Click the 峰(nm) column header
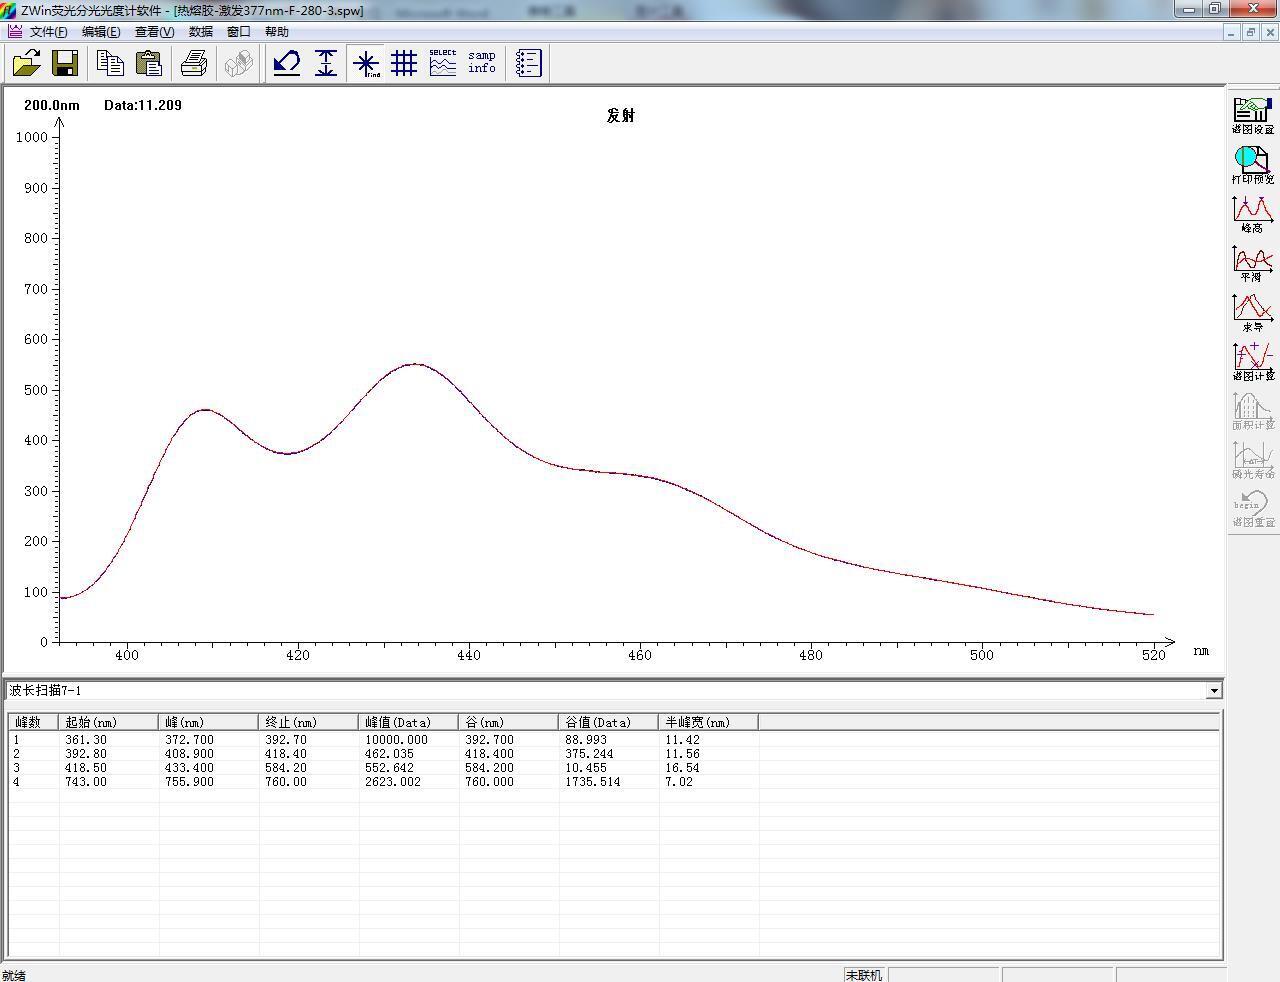Screen dimensions: 1280x982 (x=209, y=722)
